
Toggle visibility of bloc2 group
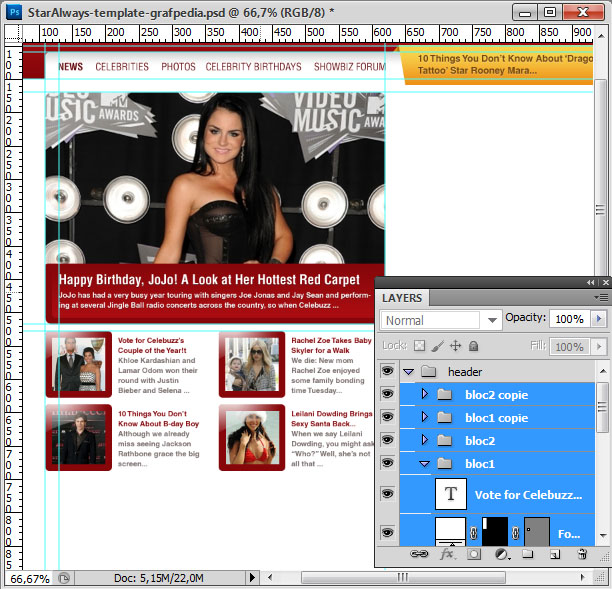coord(387,440)
